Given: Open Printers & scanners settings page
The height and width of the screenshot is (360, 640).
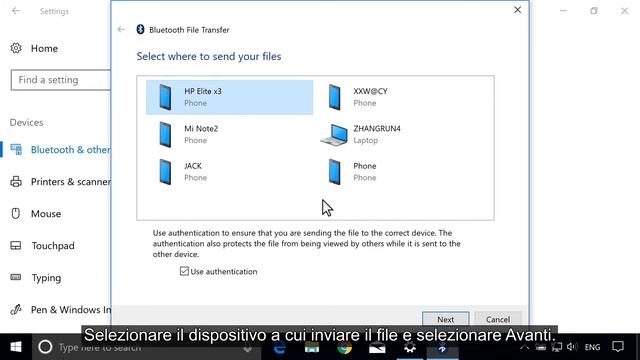Looking at the screenshot, I should tap(57, 182).
